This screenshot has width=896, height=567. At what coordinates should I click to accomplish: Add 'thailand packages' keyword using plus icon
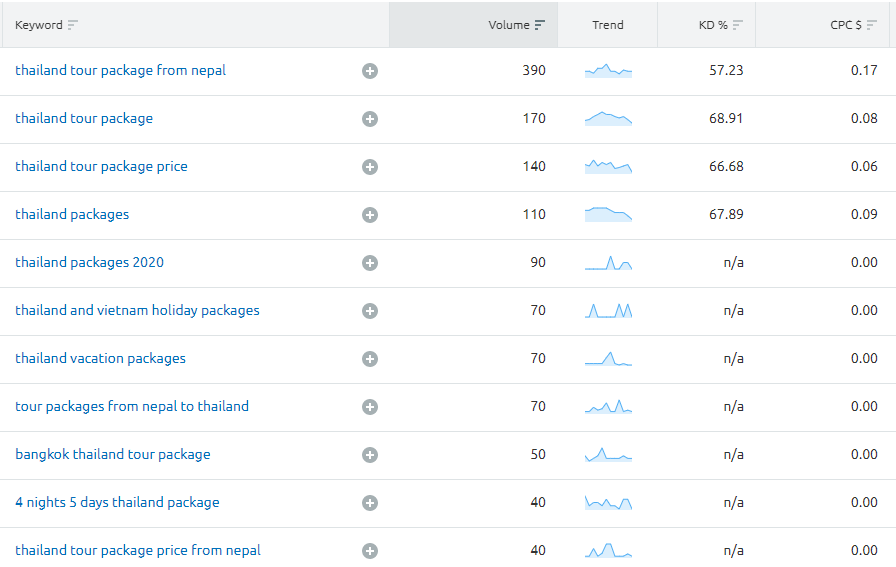[370, 215]
